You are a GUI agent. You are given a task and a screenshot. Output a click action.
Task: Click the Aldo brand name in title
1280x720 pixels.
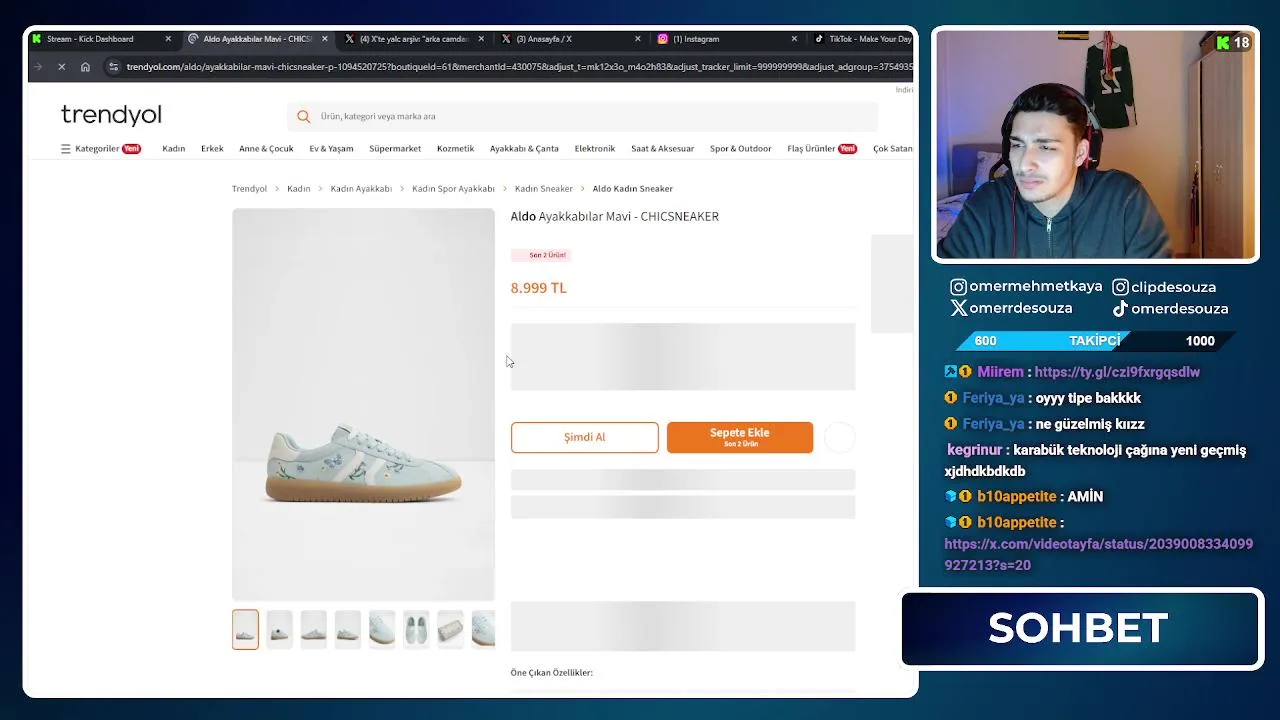point(523,216)
